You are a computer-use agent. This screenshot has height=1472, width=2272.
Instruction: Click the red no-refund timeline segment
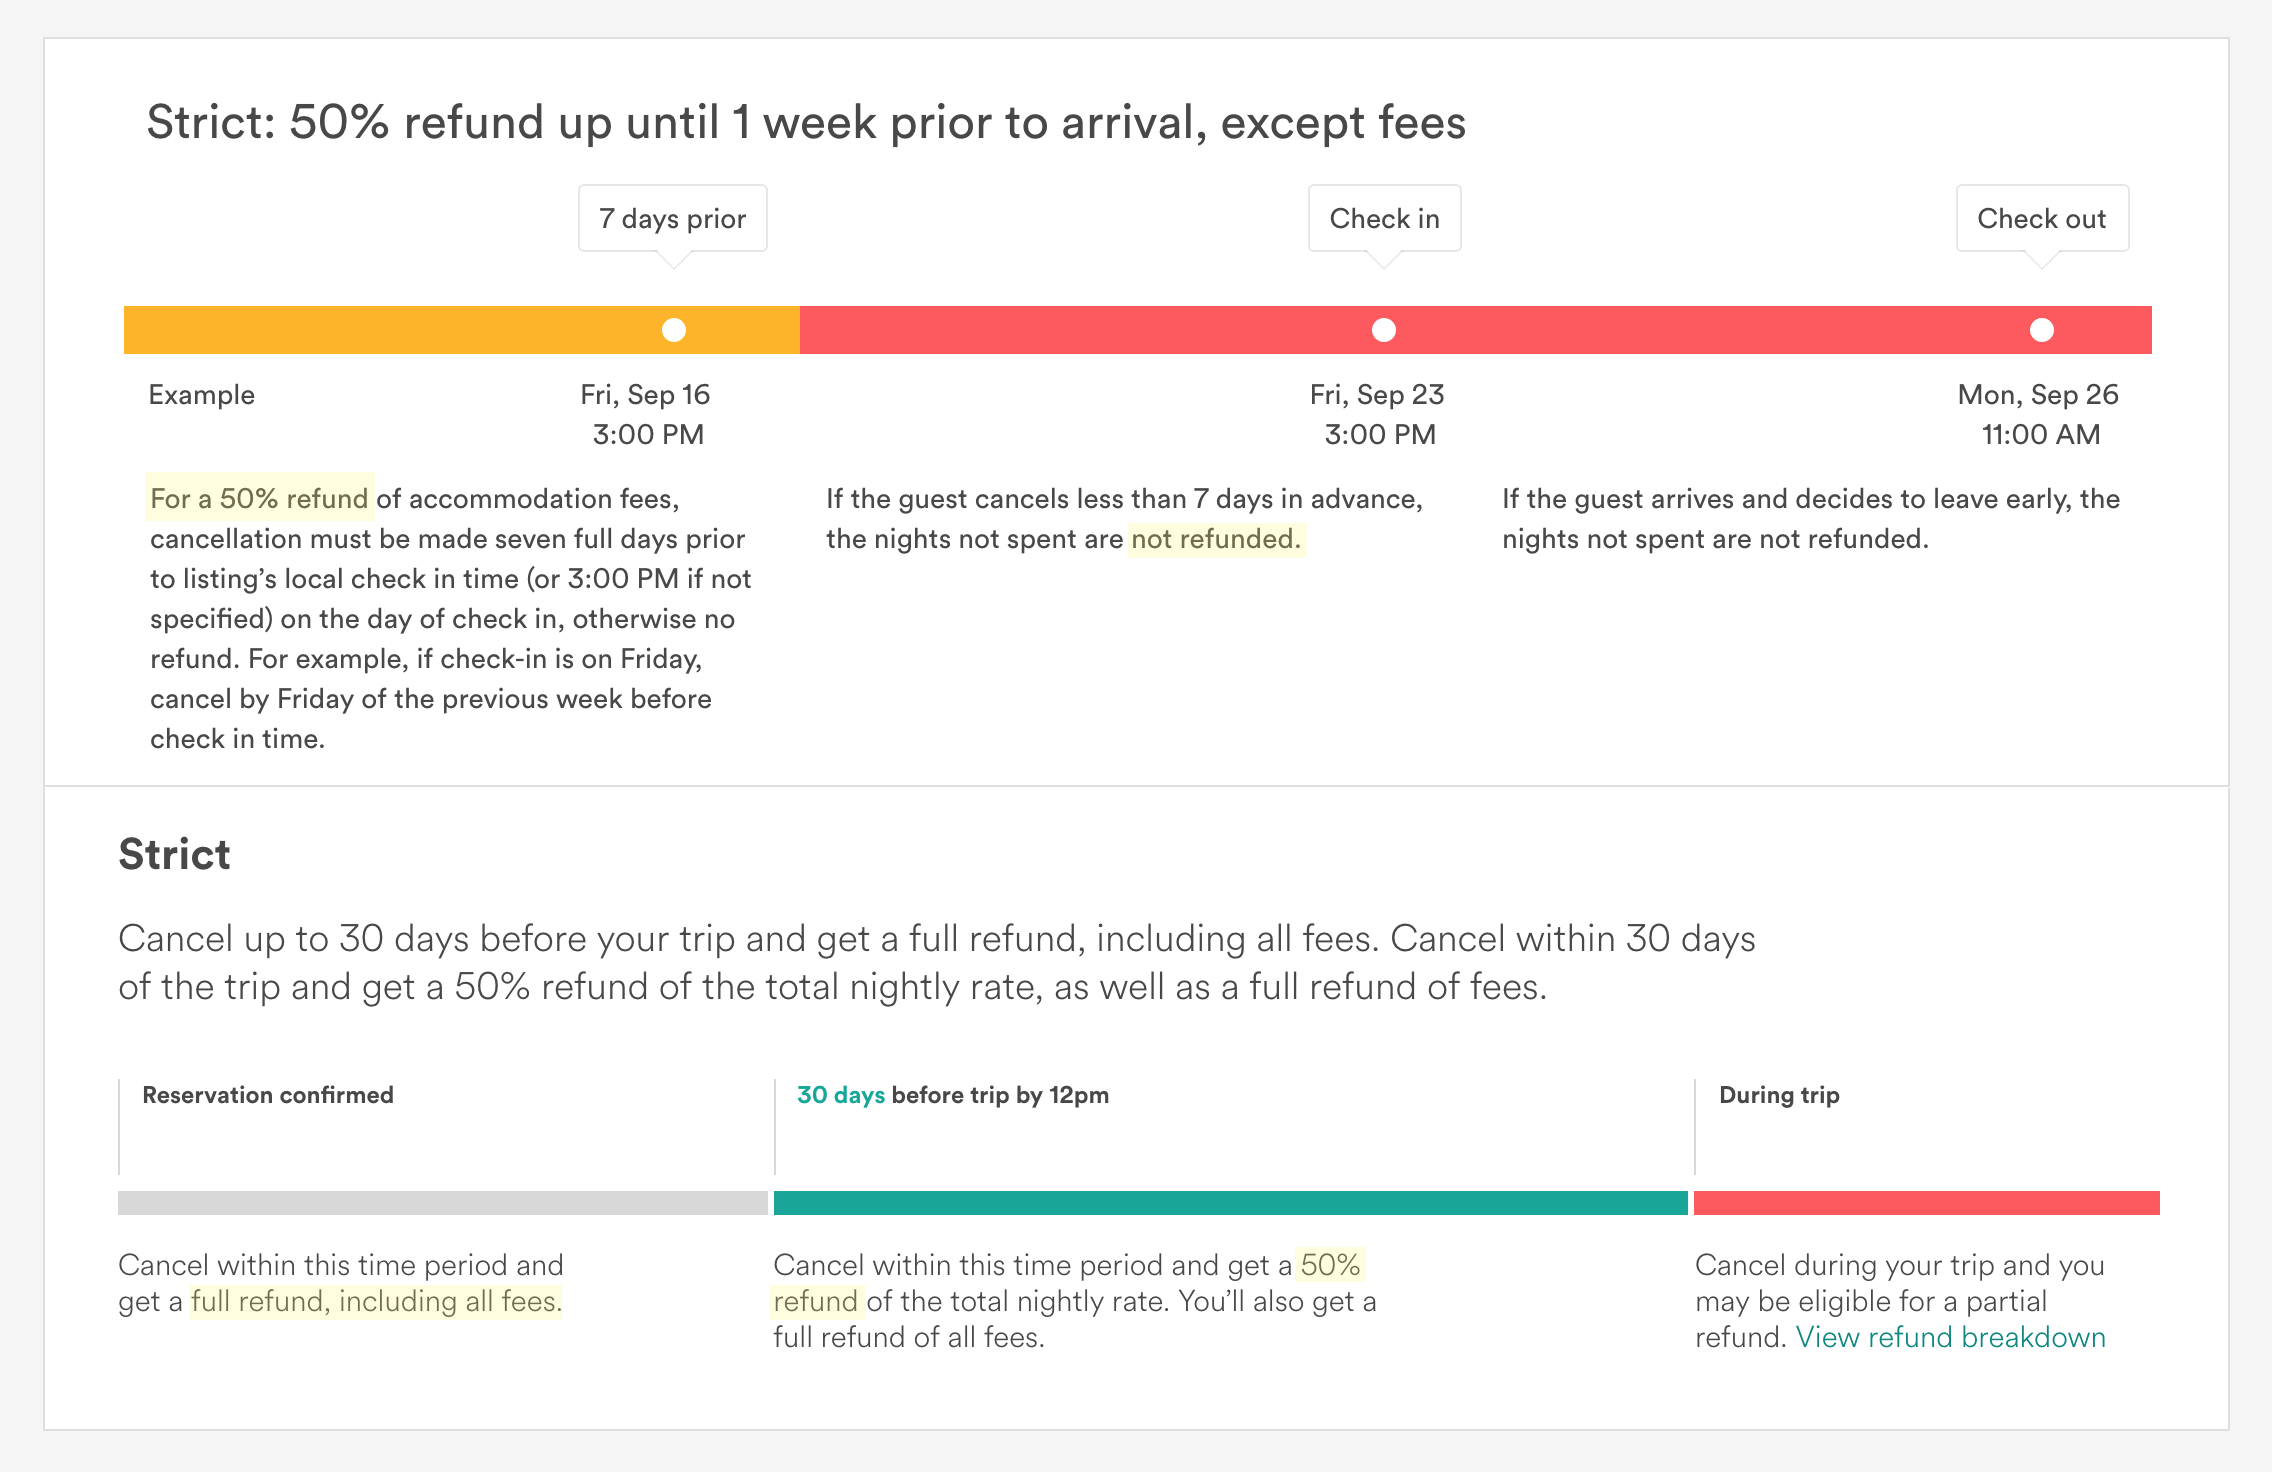pyautogui.click(x=1476, y=330)
